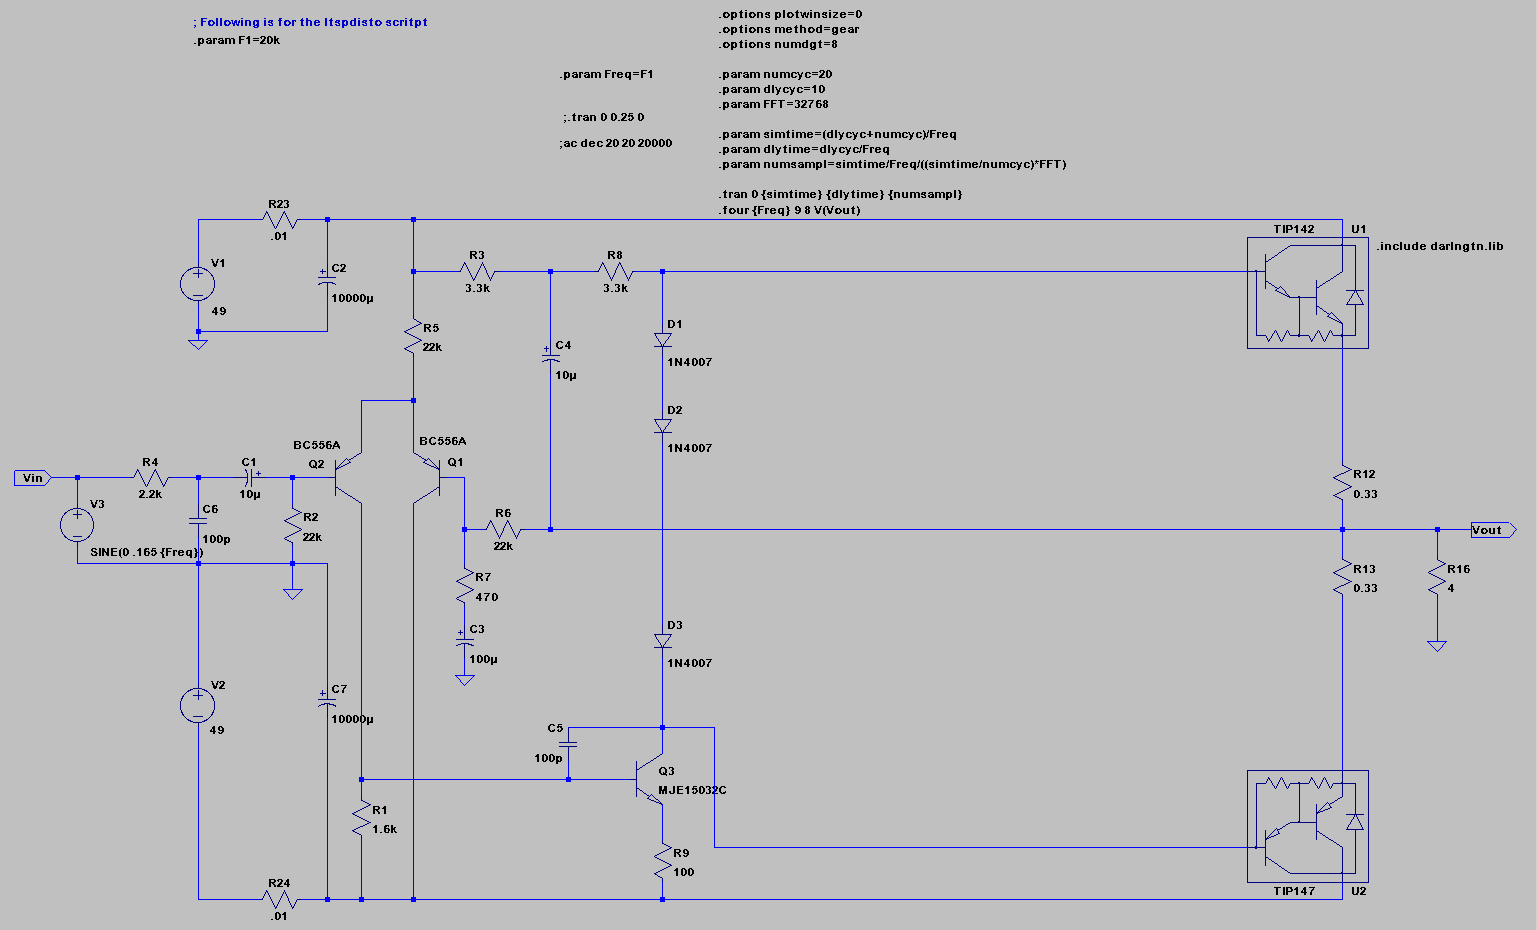The height and width of the screenshot is (930, 1537).
Task: Click .options method=gear directive
Action: pyautogui.click(x=789, y=29)
